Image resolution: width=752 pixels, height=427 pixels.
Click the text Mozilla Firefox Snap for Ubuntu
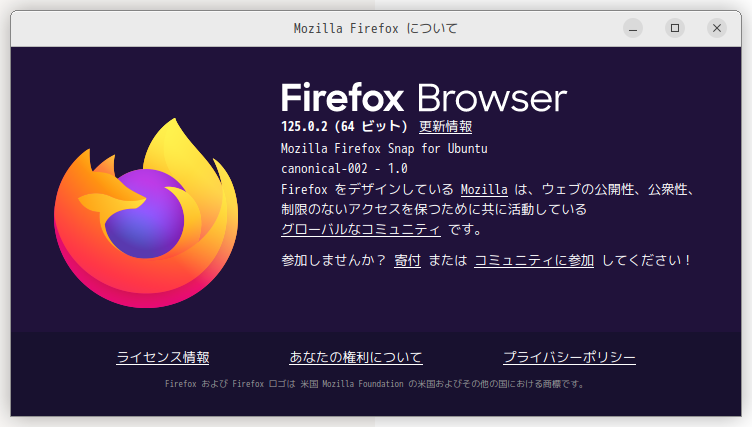click(x=384, y=149)
